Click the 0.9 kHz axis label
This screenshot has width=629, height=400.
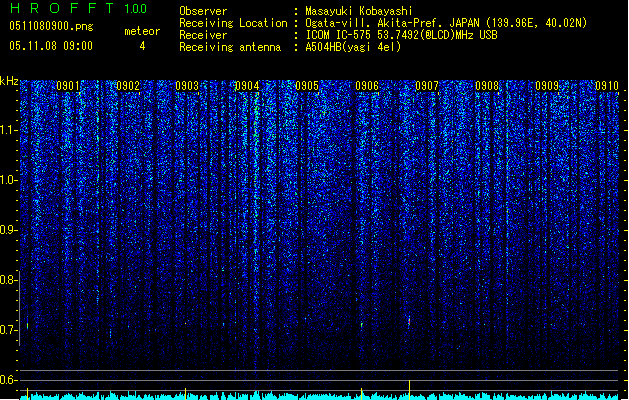point(9,230)
